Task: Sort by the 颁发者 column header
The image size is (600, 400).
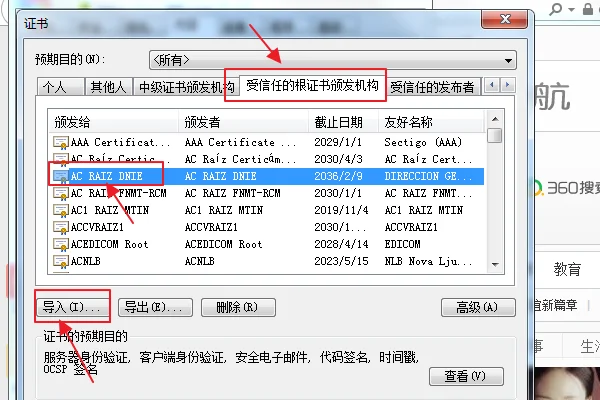Action: [x=243, y=122]
